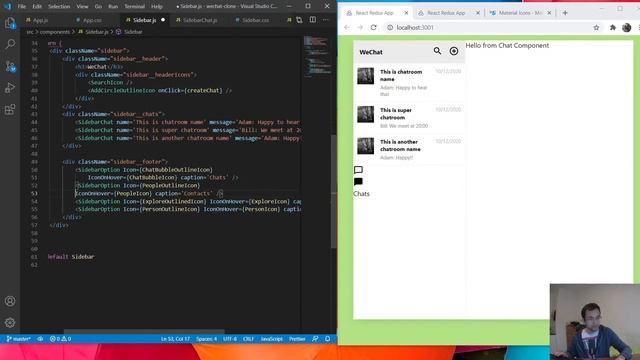This screenshot has width=640, height=360.
Task: Open the Edit menu
Action: [37, 7]
